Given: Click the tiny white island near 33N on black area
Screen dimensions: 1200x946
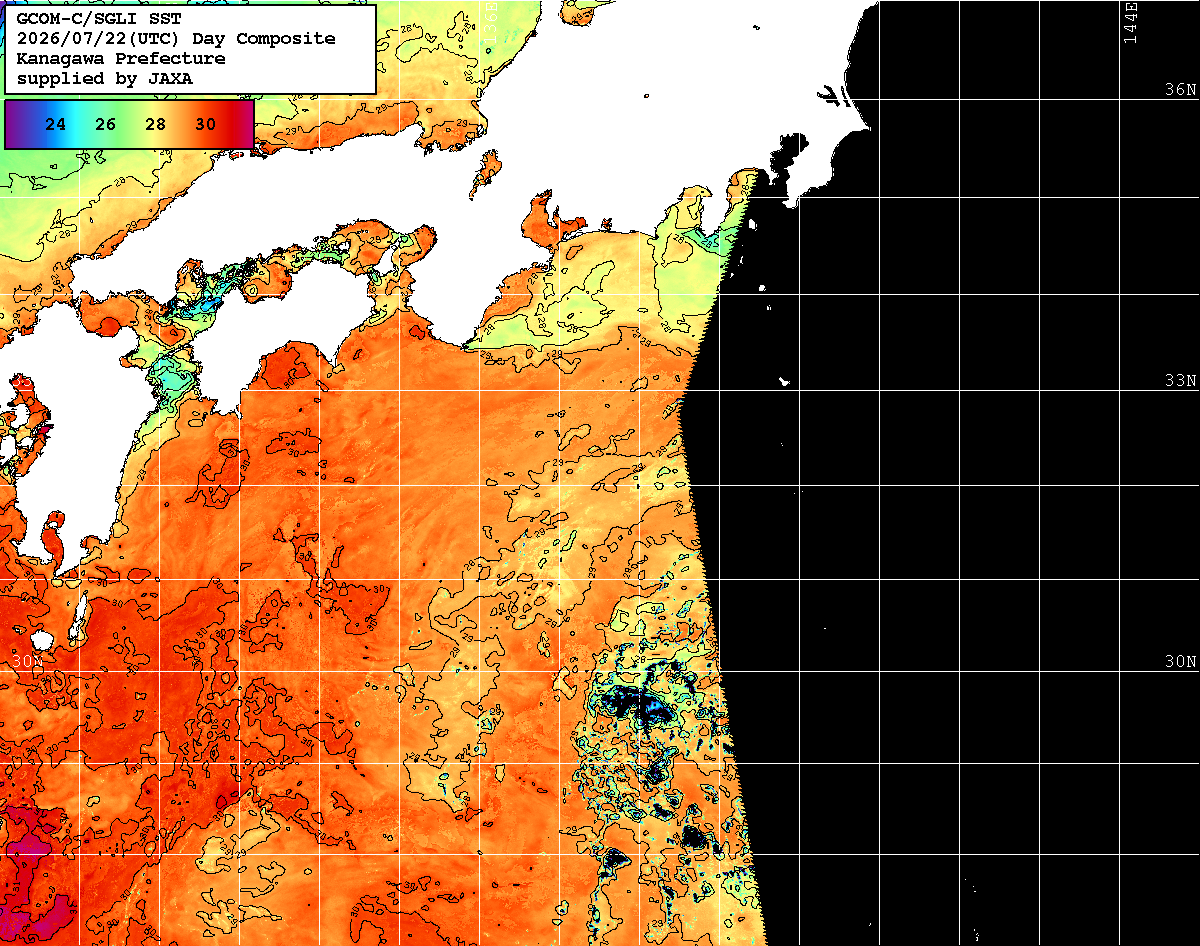Looking at the screenshot, I should (x=785, y=381).
